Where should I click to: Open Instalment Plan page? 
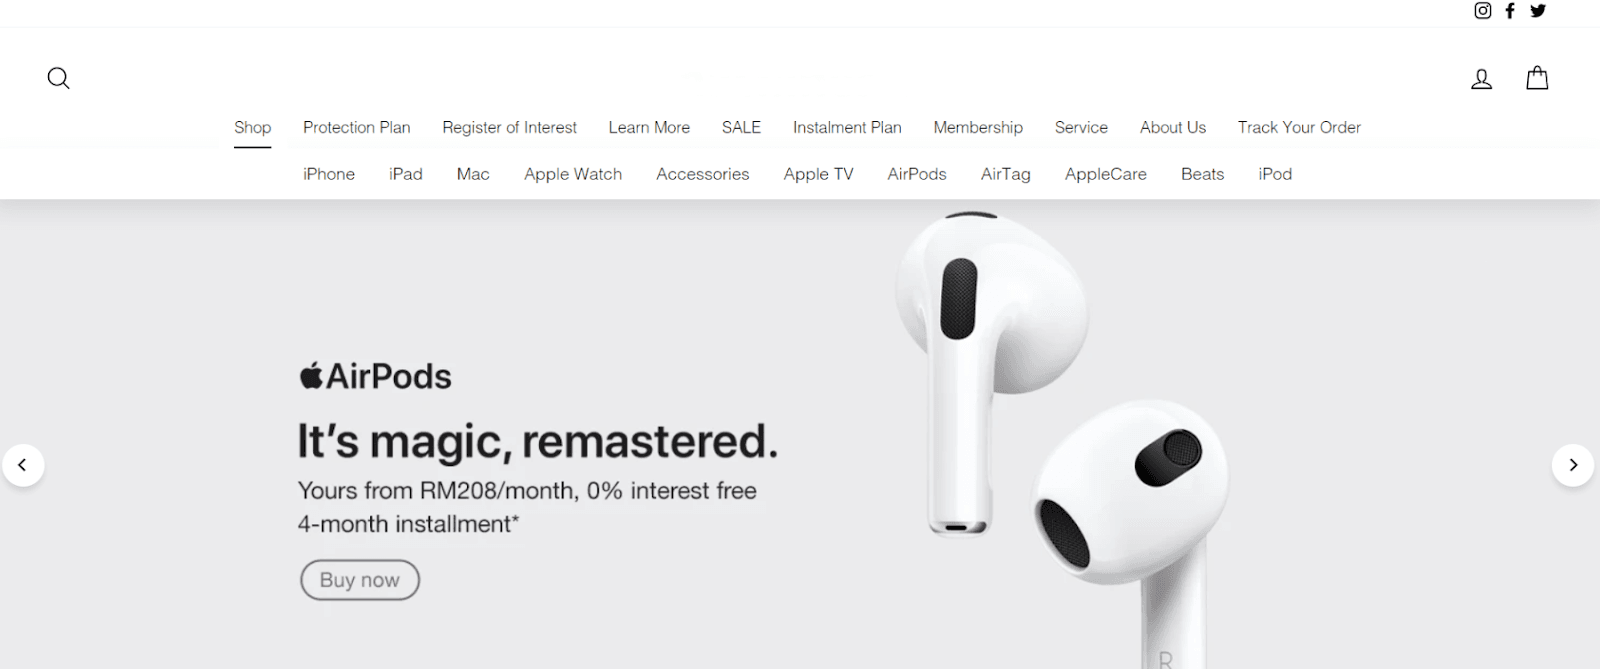click(x=847, y=127)
